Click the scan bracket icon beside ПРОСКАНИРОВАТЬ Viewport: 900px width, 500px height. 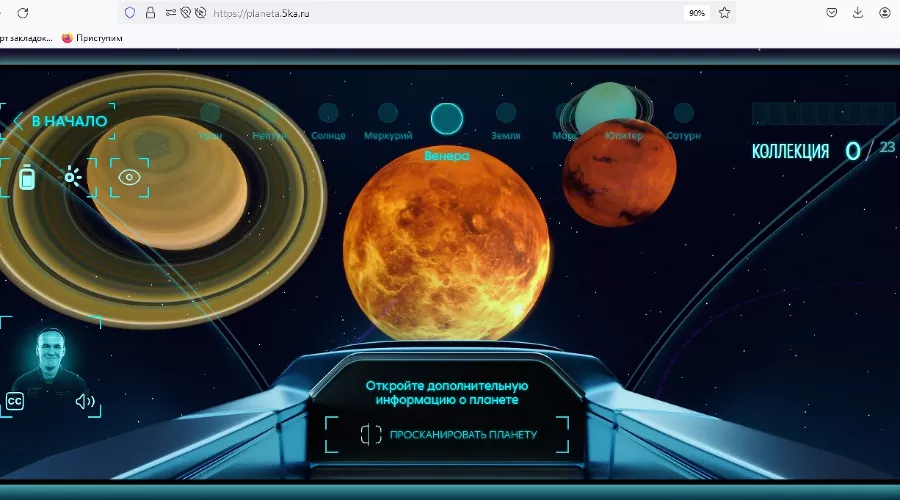[x=371, y=435]
